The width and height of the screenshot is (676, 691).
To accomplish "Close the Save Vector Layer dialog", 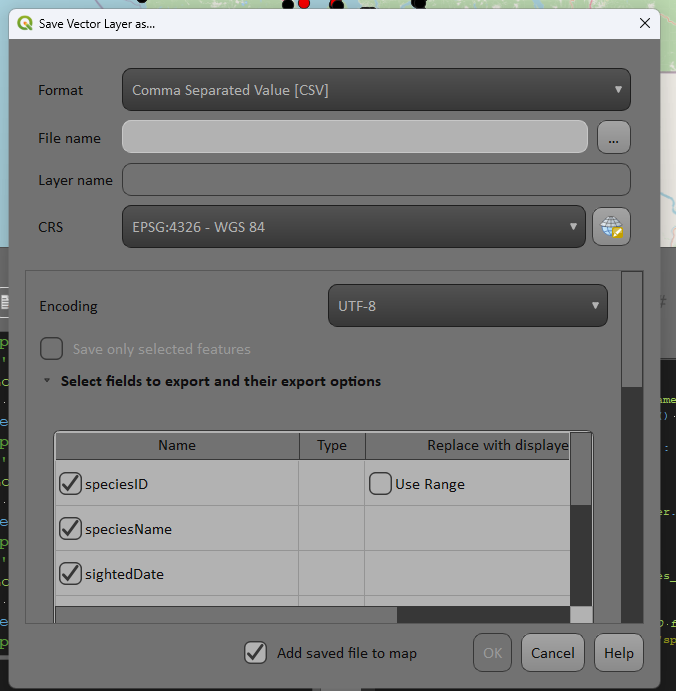I will pyautogui.click(x=645, y=23).
